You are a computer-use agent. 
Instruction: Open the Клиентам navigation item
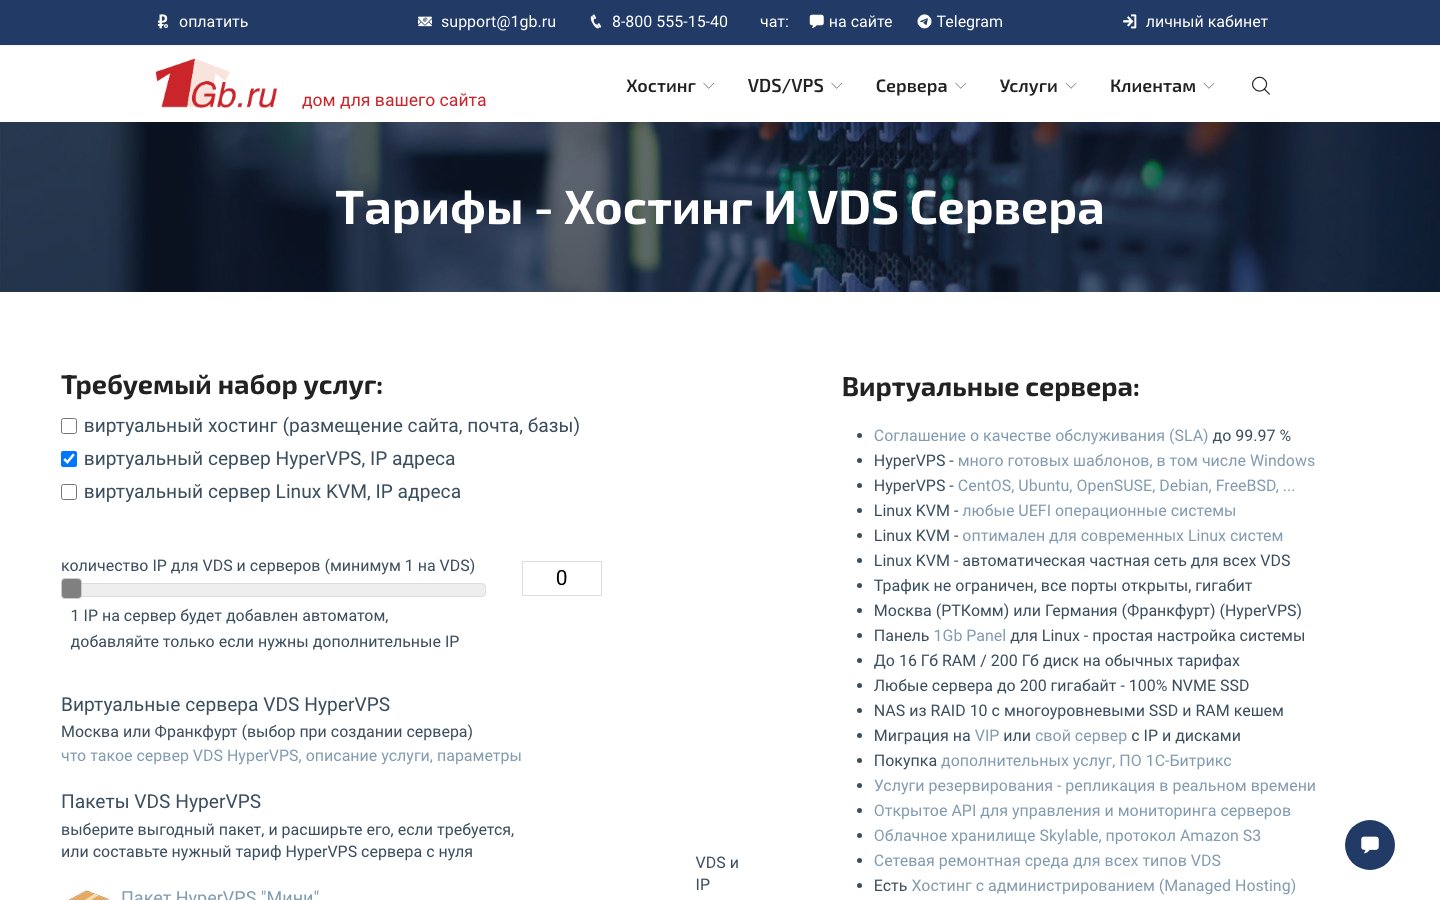[1153, 86]
